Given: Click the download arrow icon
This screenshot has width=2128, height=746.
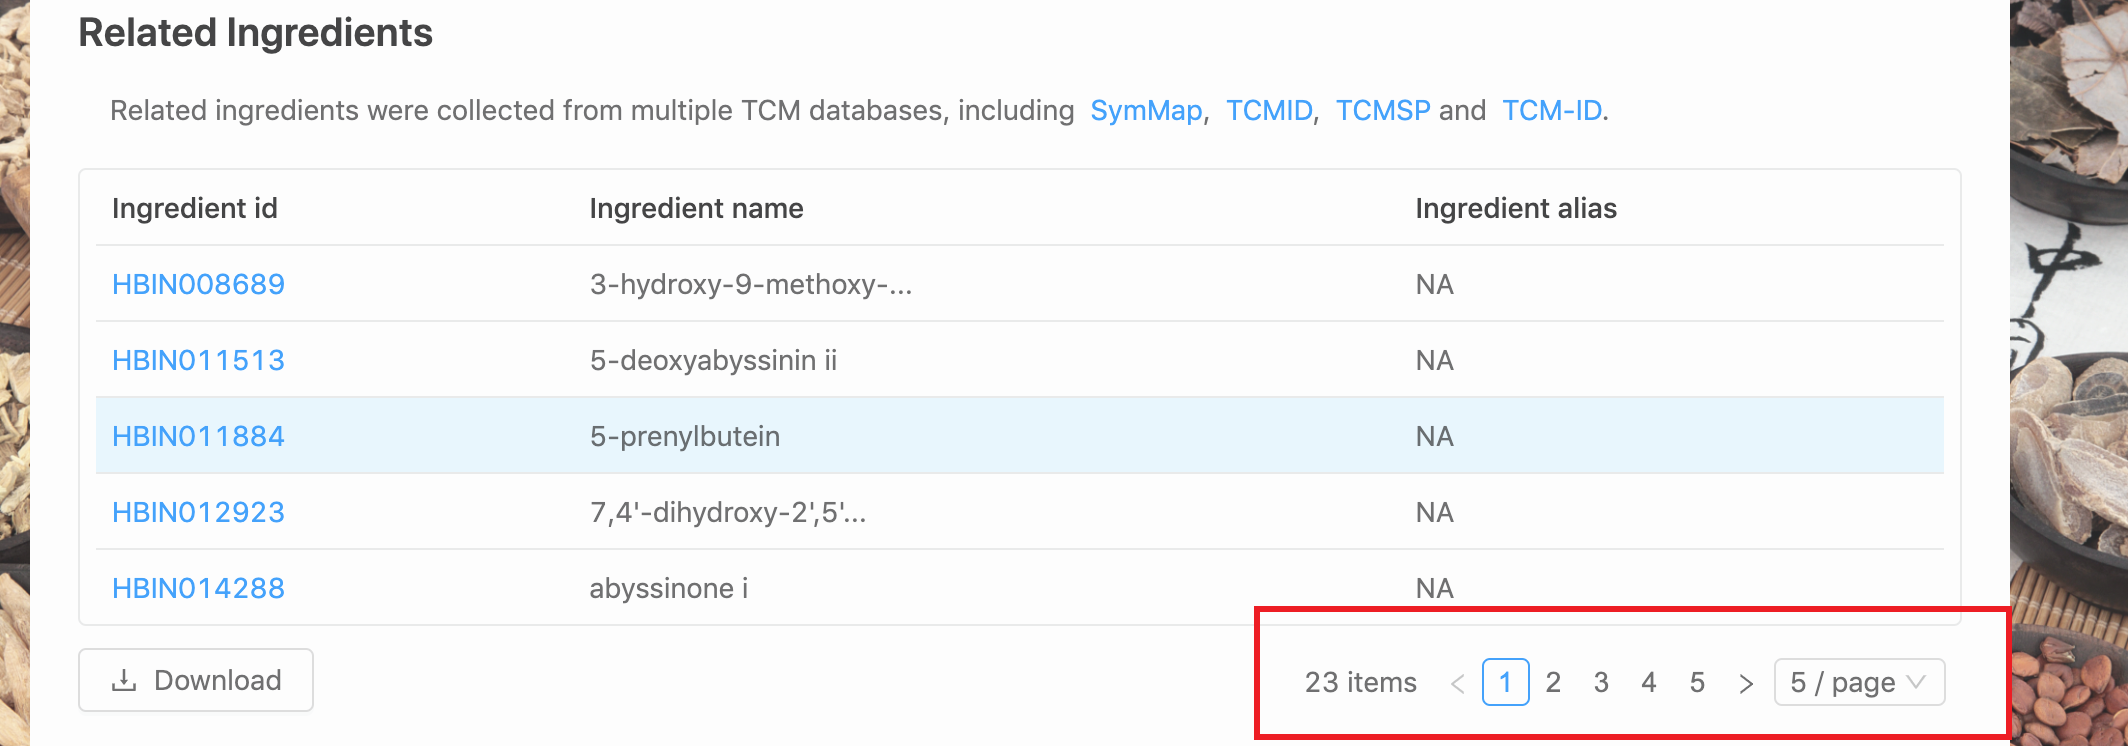Looking at the screenshot, I should [x=124, y=681].
